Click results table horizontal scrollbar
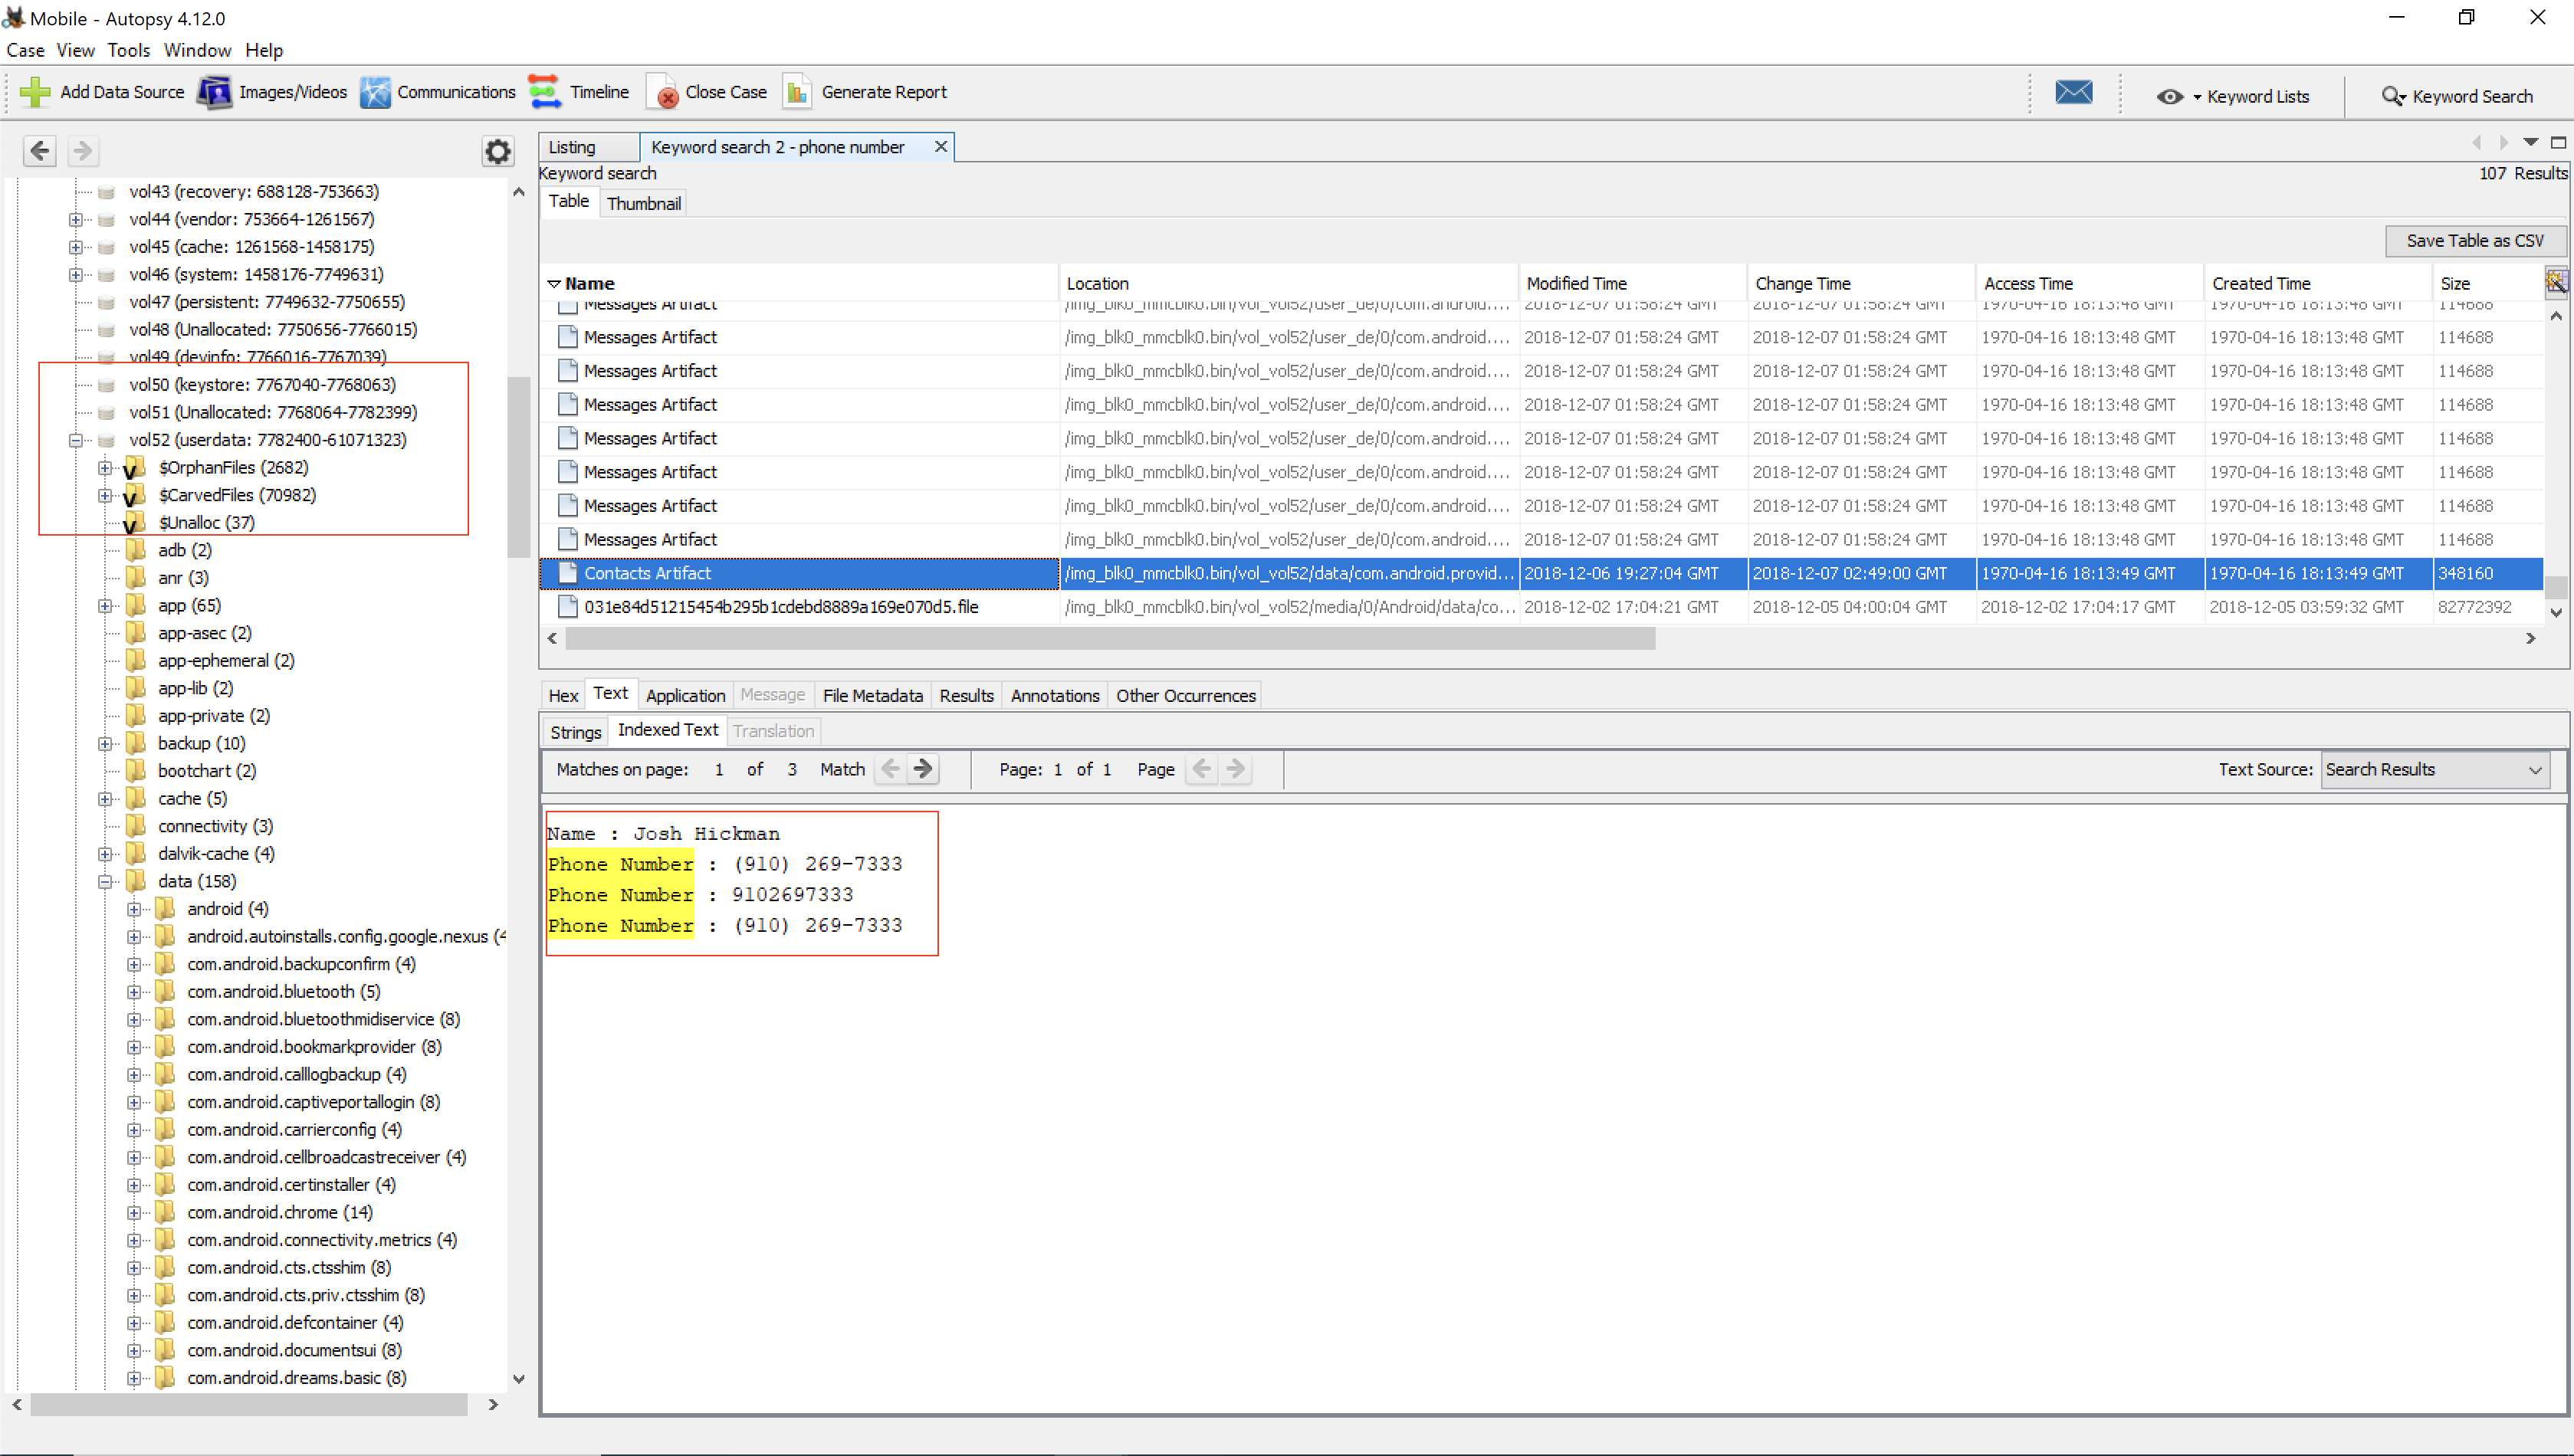Screen dimensions: 2574x1456 1110,639
